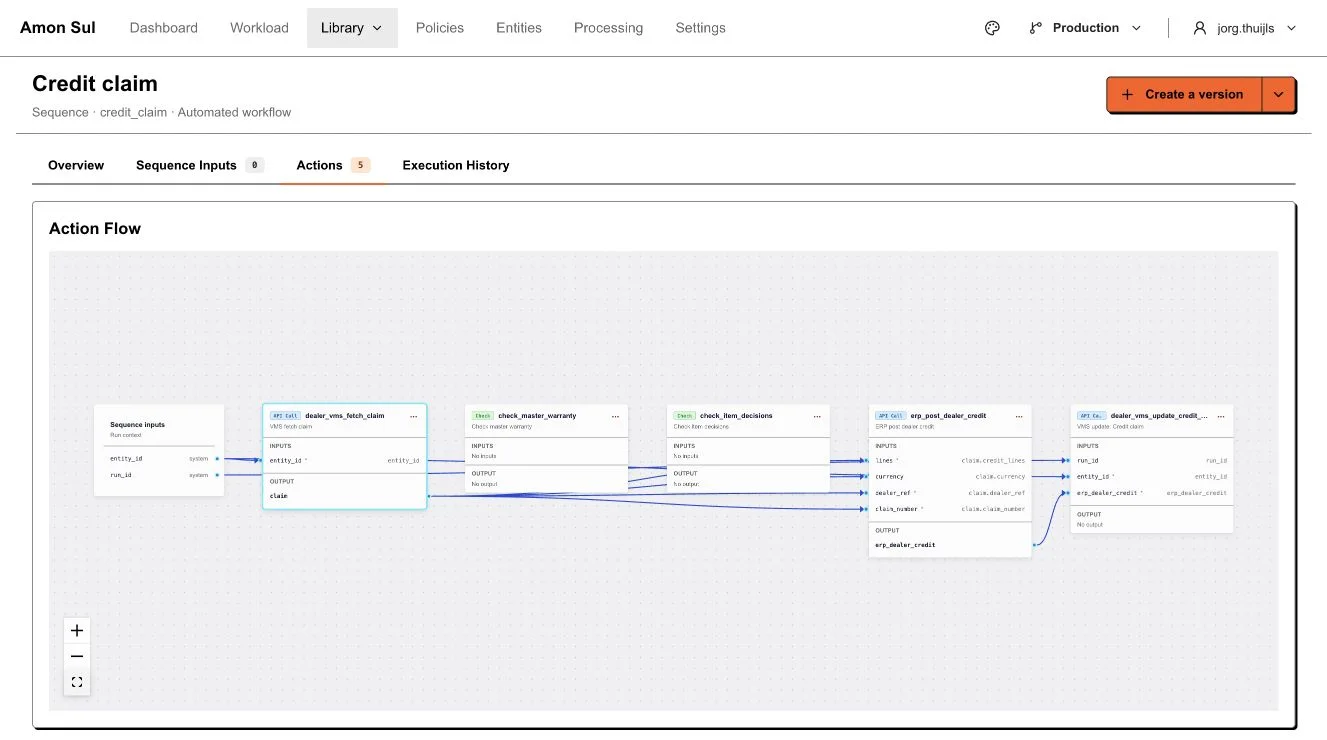The image size is (1327, 740).
Task: Click the claim.currency value
Action: pyautogui.click(x=1000, y=476)
